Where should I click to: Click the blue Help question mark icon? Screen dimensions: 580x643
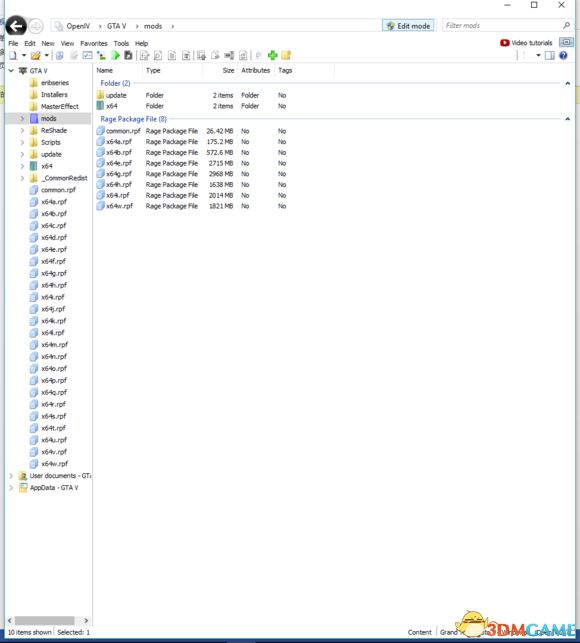pyautogui.click(x=564, y=55)
